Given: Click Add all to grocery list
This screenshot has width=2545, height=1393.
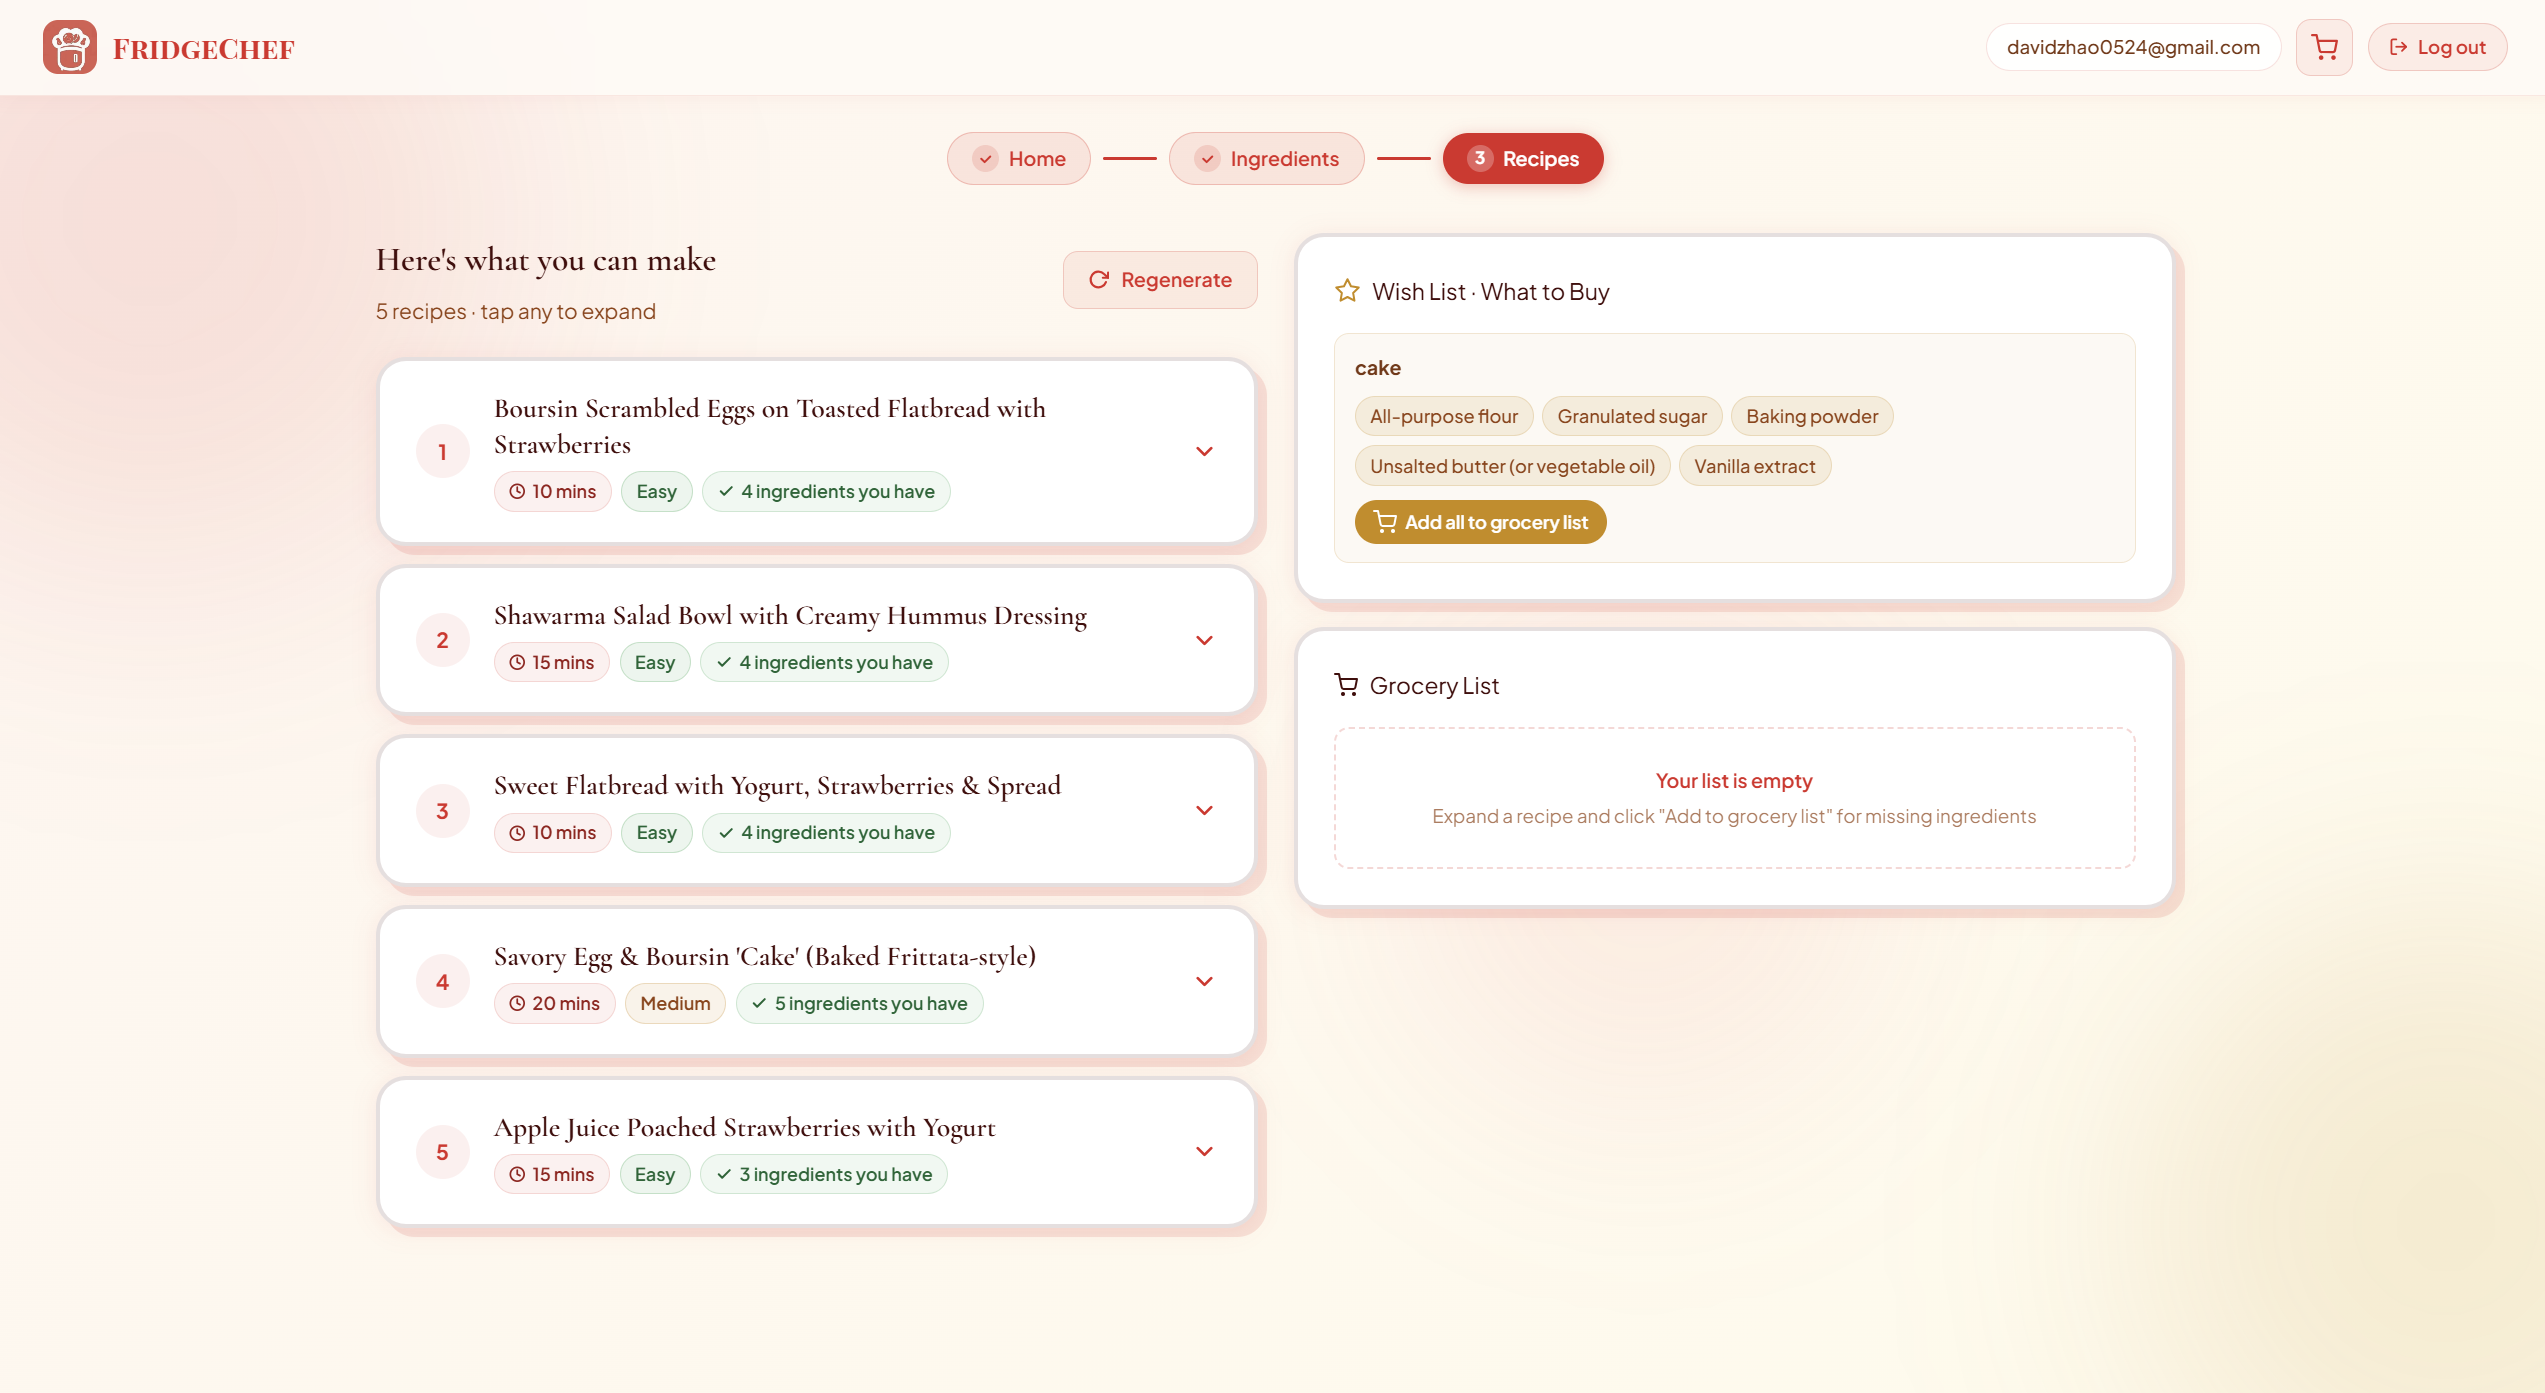Looking at the screenshot, I should click(1480, 522).
